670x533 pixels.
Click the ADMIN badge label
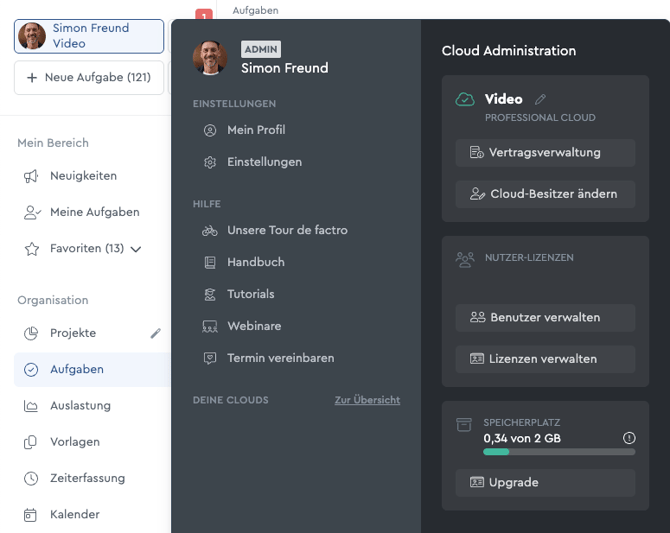pos(261,50)
